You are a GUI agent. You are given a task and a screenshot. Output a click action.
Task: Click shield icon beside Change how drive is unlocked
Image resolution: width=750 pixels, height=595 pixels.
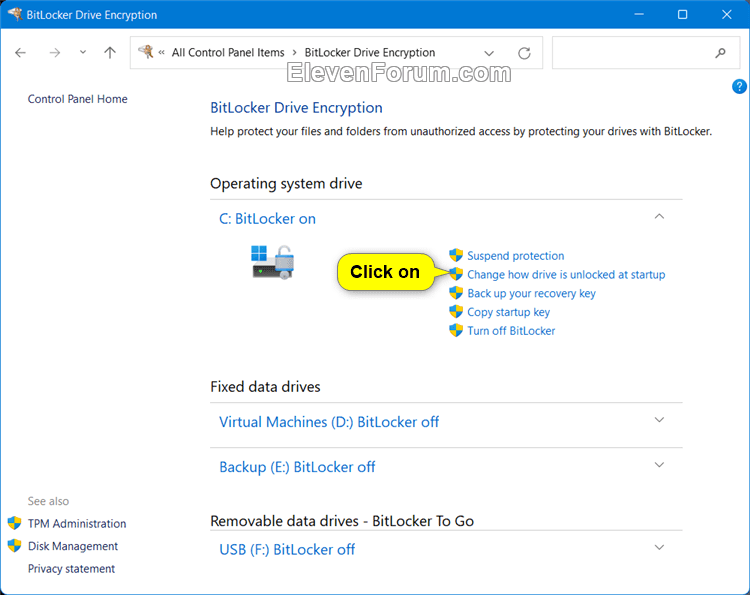(x=456, y=274)
